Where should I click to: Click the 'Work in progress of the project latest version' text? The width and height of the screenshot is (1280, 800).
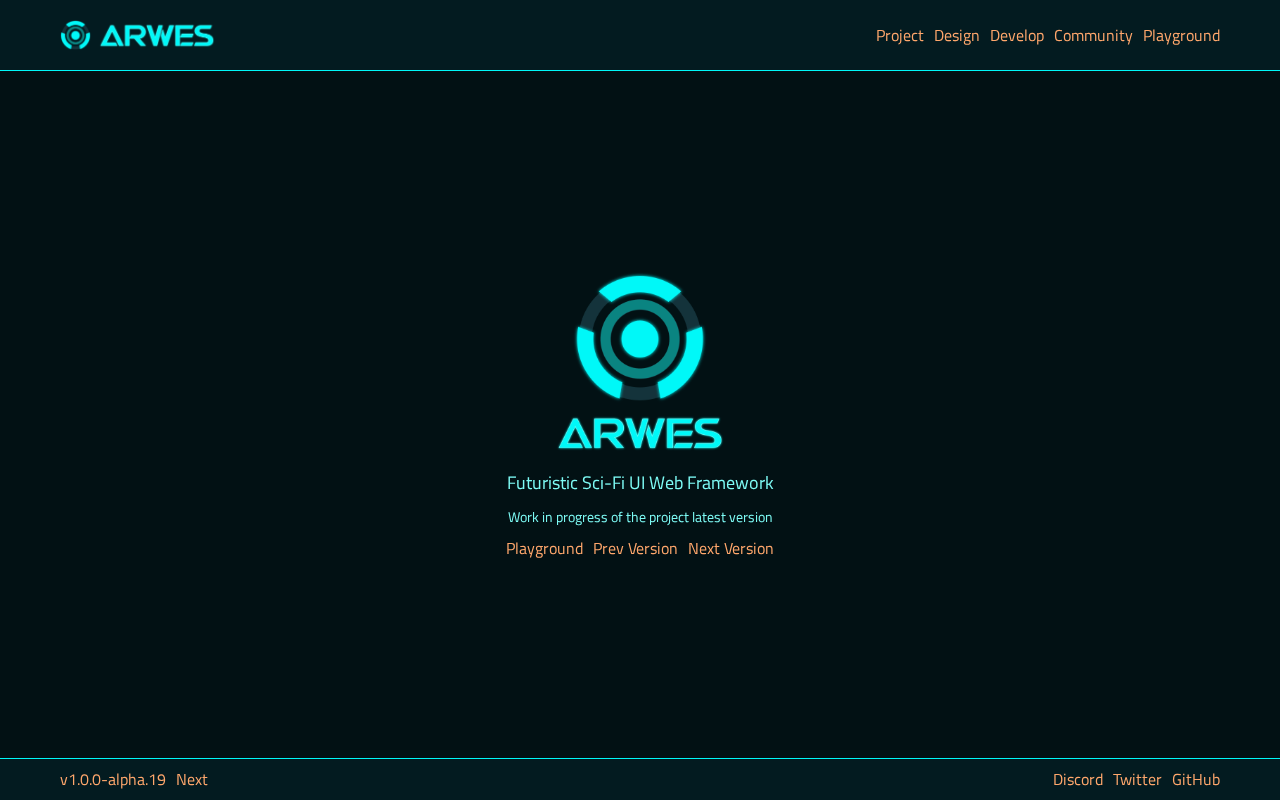coord(640,517)
